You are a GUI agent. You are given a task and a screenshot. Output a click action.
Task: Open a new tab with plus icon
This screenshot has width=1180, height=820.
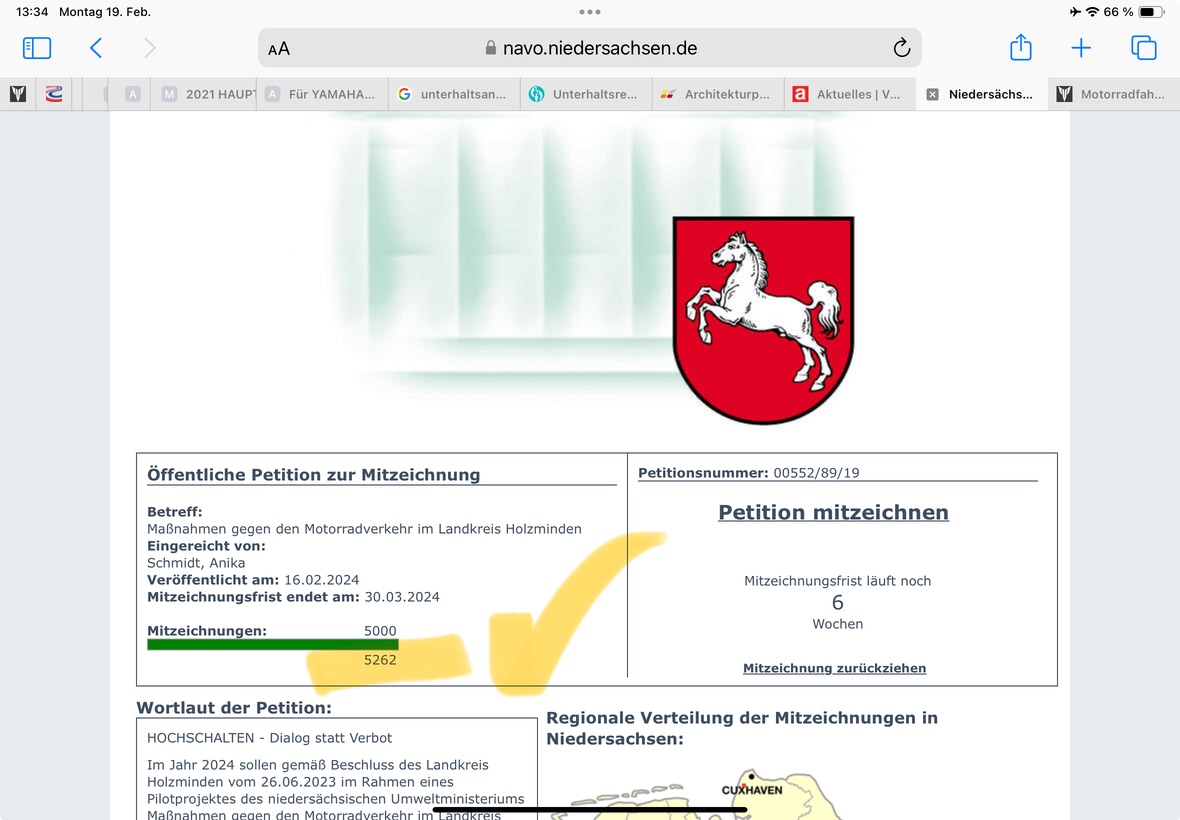coord(1081,48)
